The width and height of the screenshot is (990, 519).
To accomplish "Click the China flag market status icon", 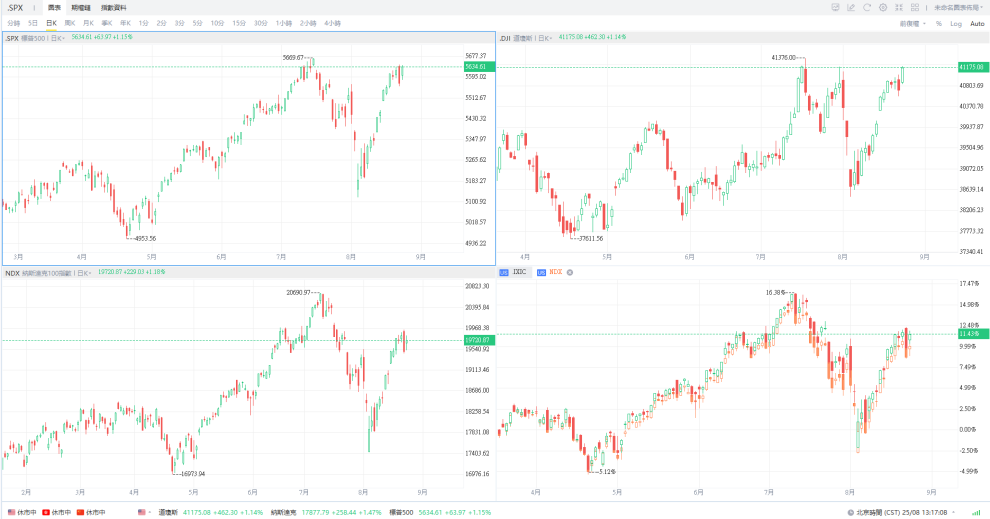I will coord(80,512).
